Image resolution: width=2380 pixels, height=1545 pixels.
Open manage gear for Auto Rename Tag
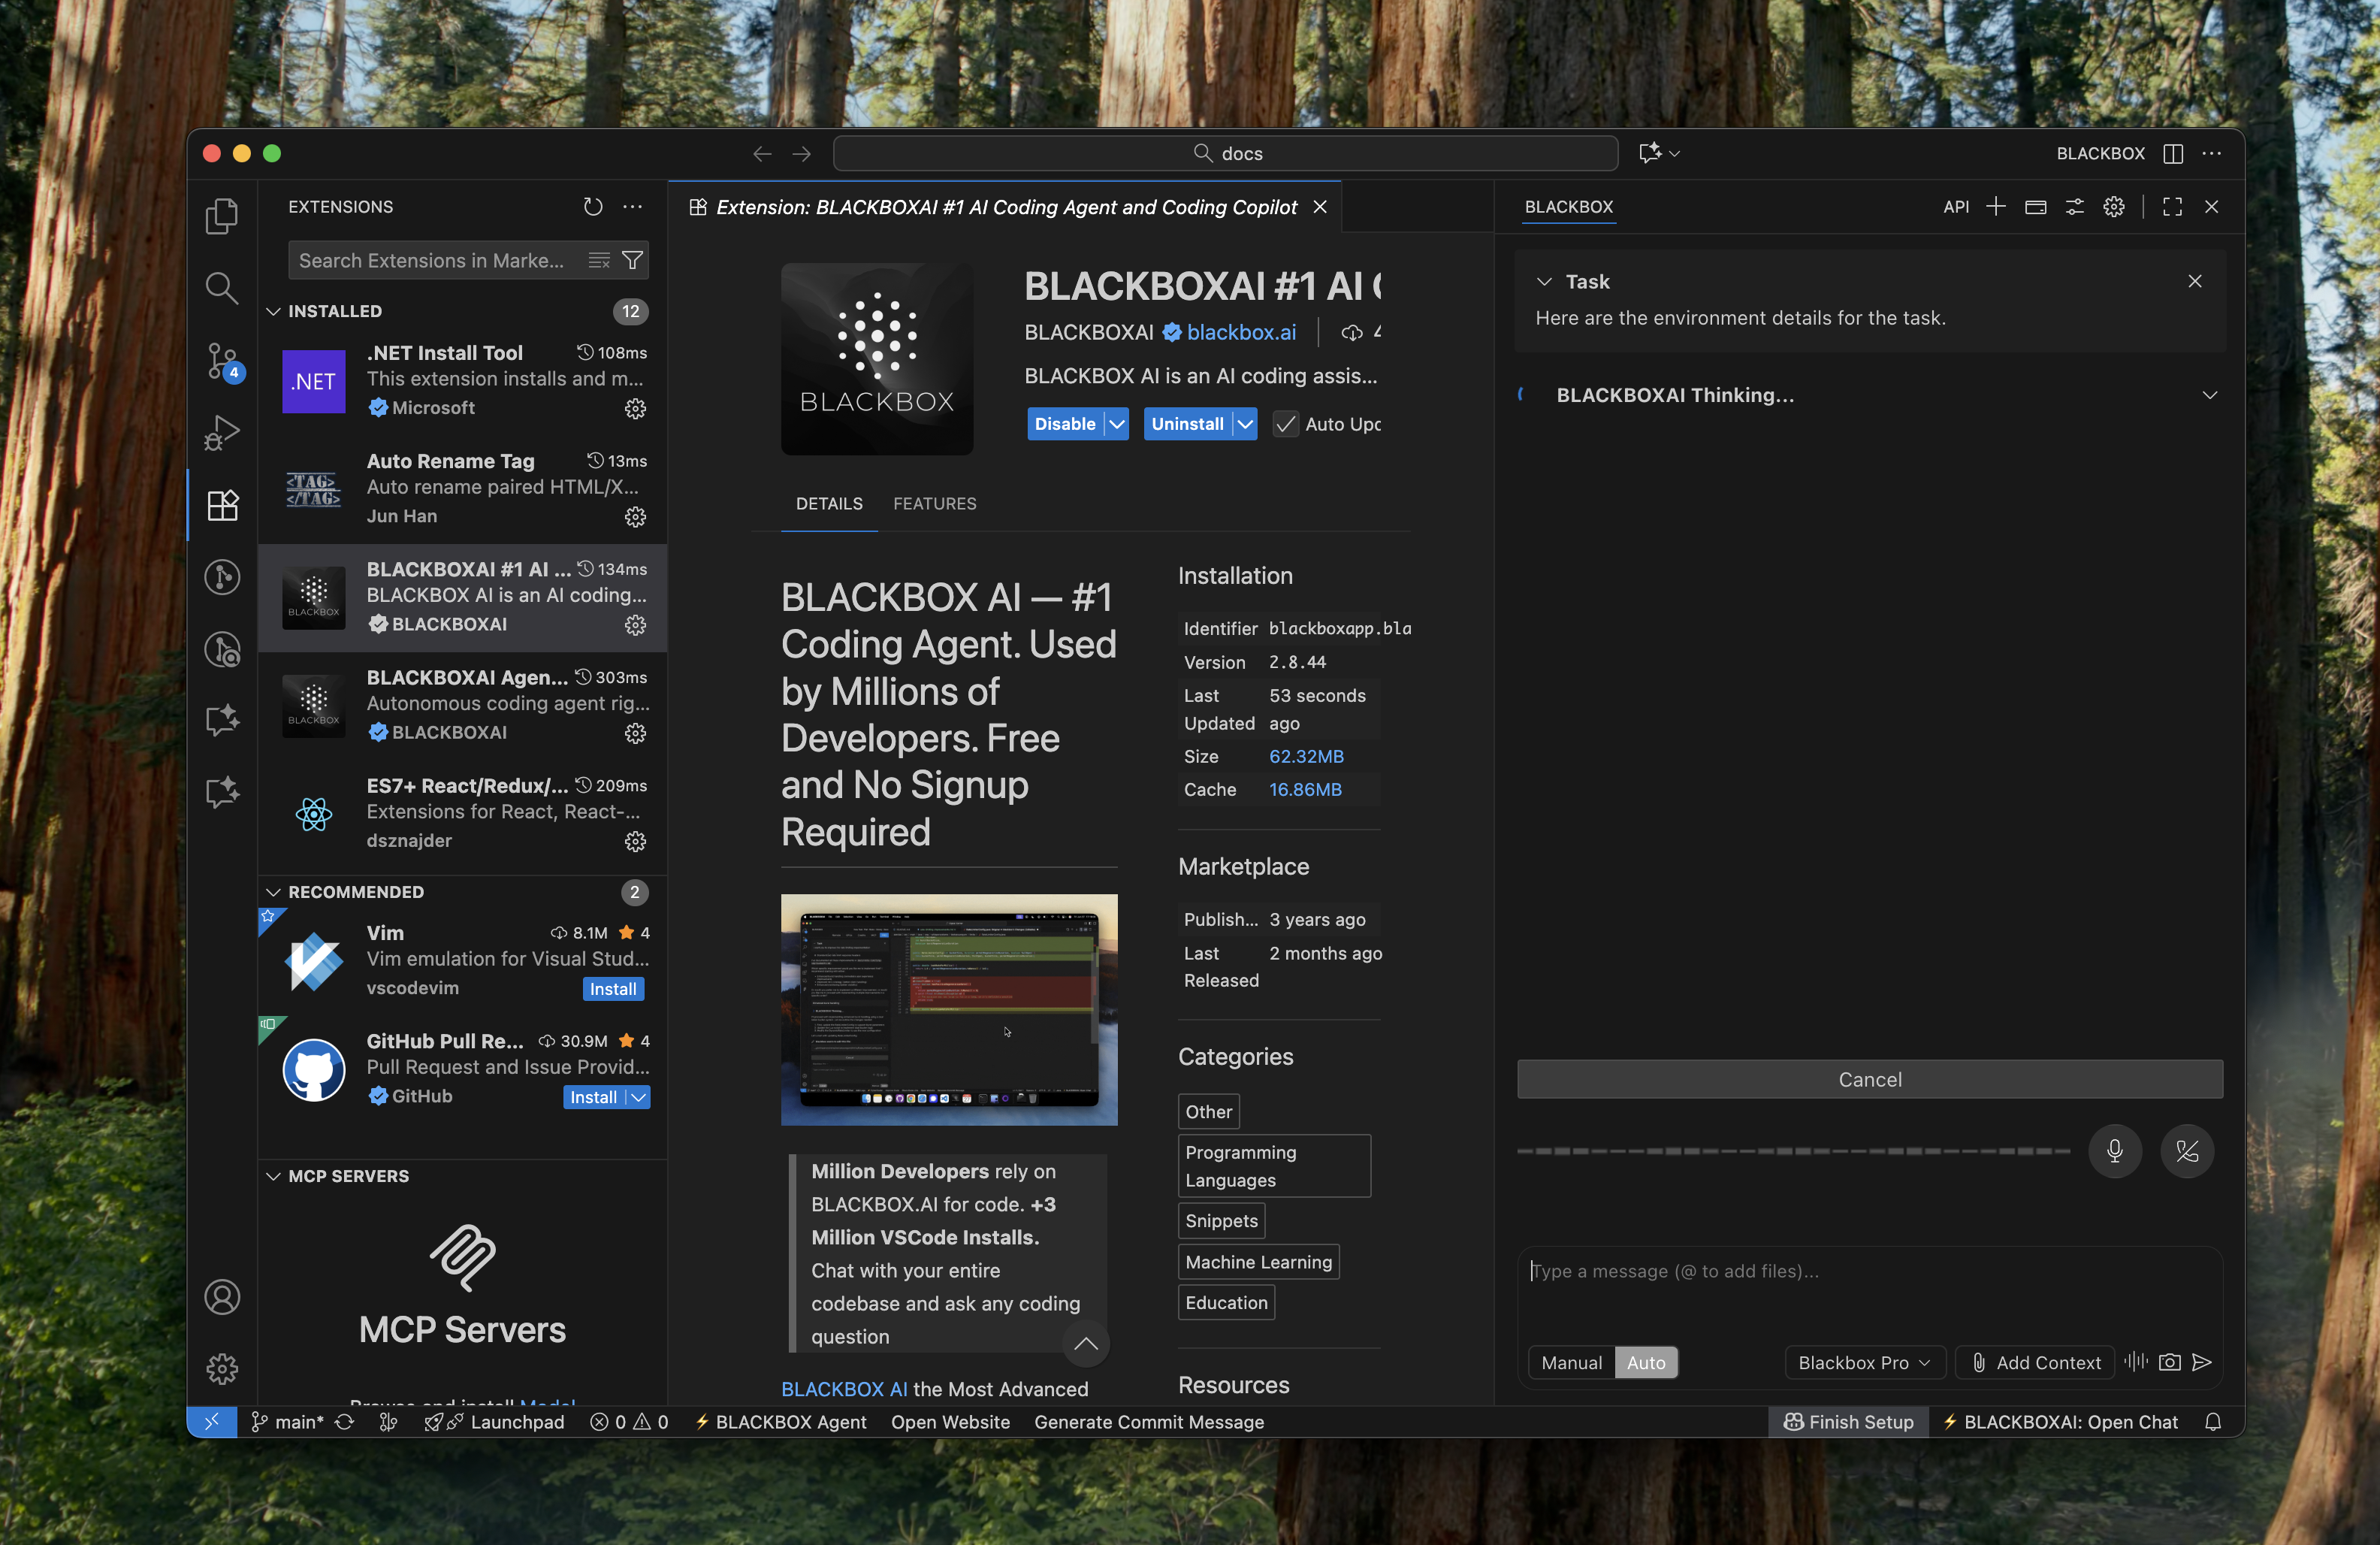click(635, 517)
